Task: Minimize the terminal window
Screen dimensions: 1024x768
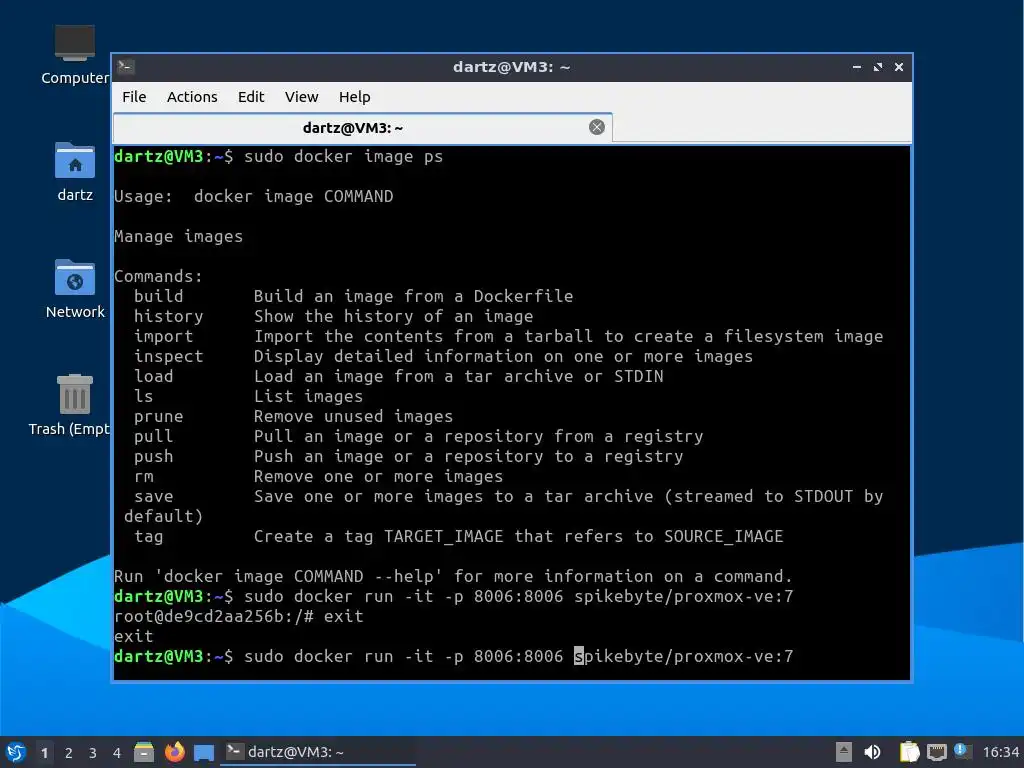Action: [x=856, y=67]
